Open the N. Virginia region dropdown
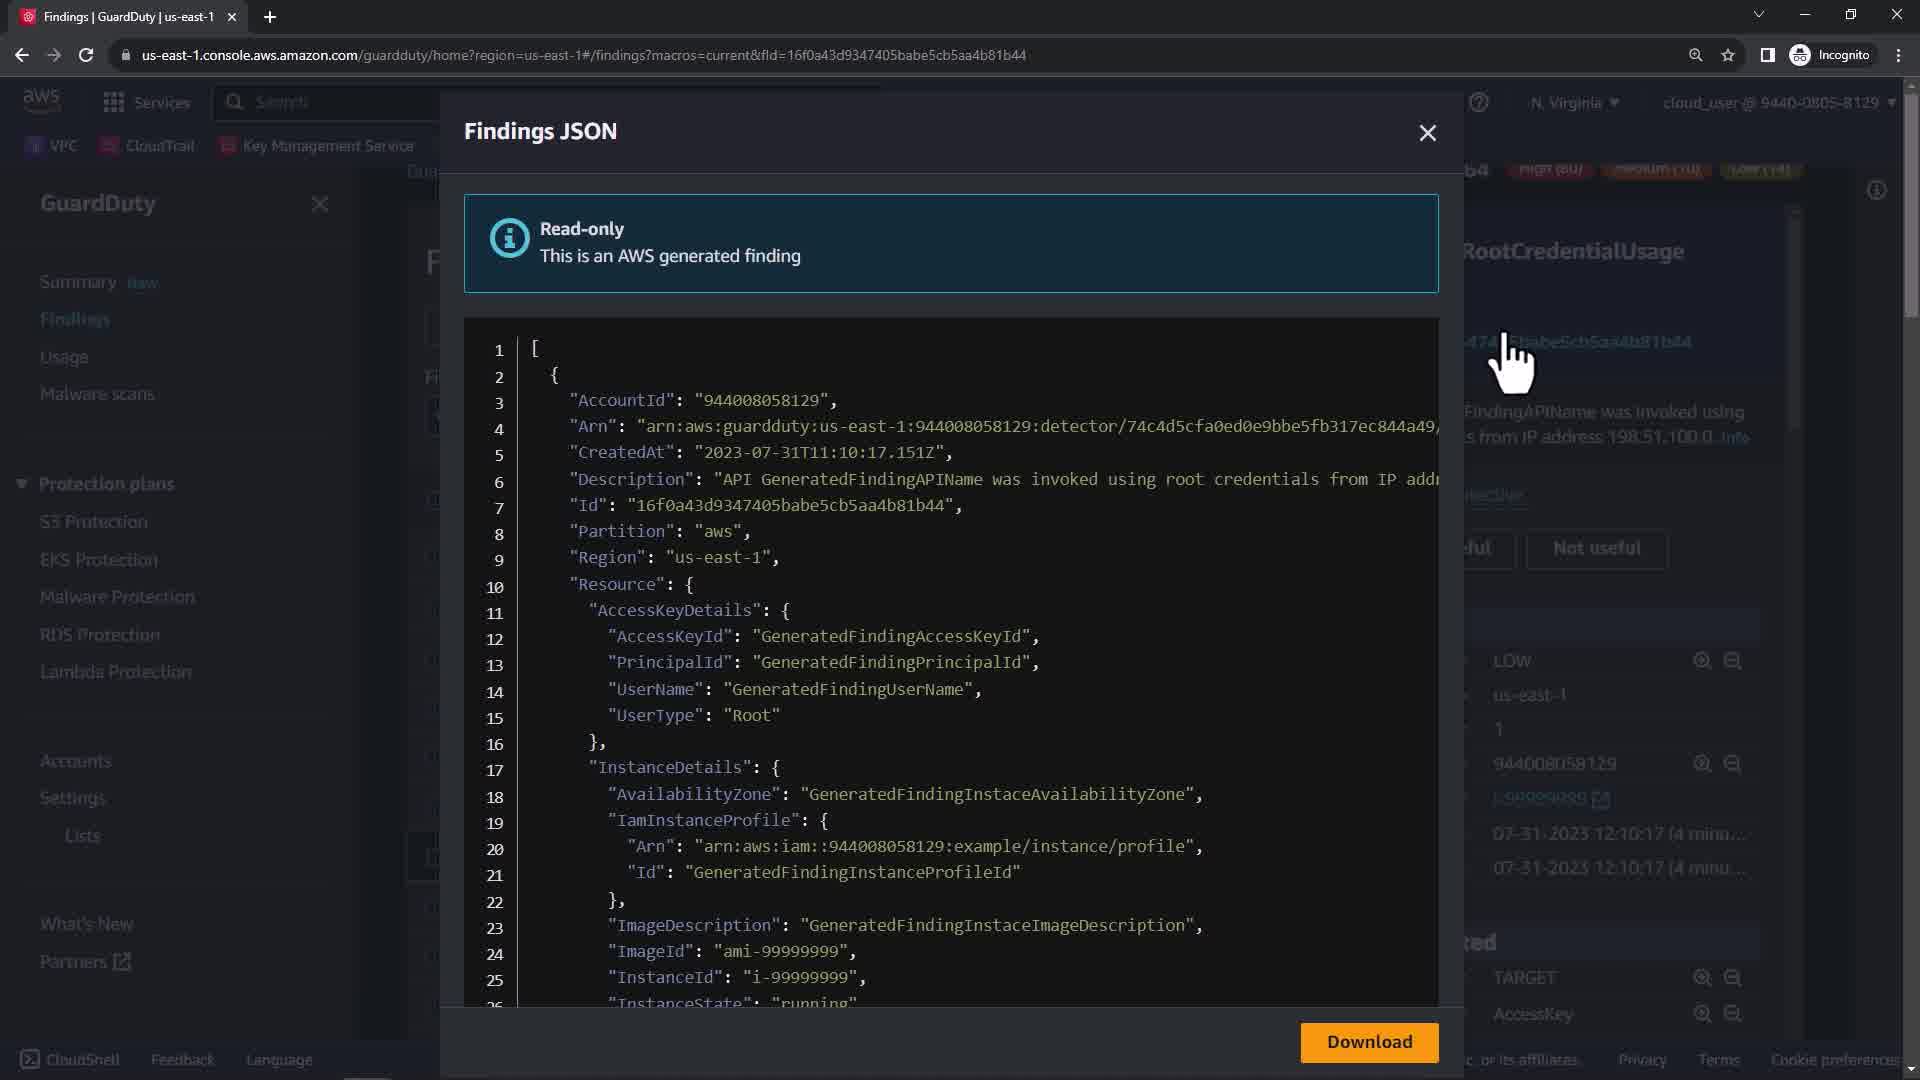Viewport: 1920px width, 1080px height. [x=1574, y=103]
